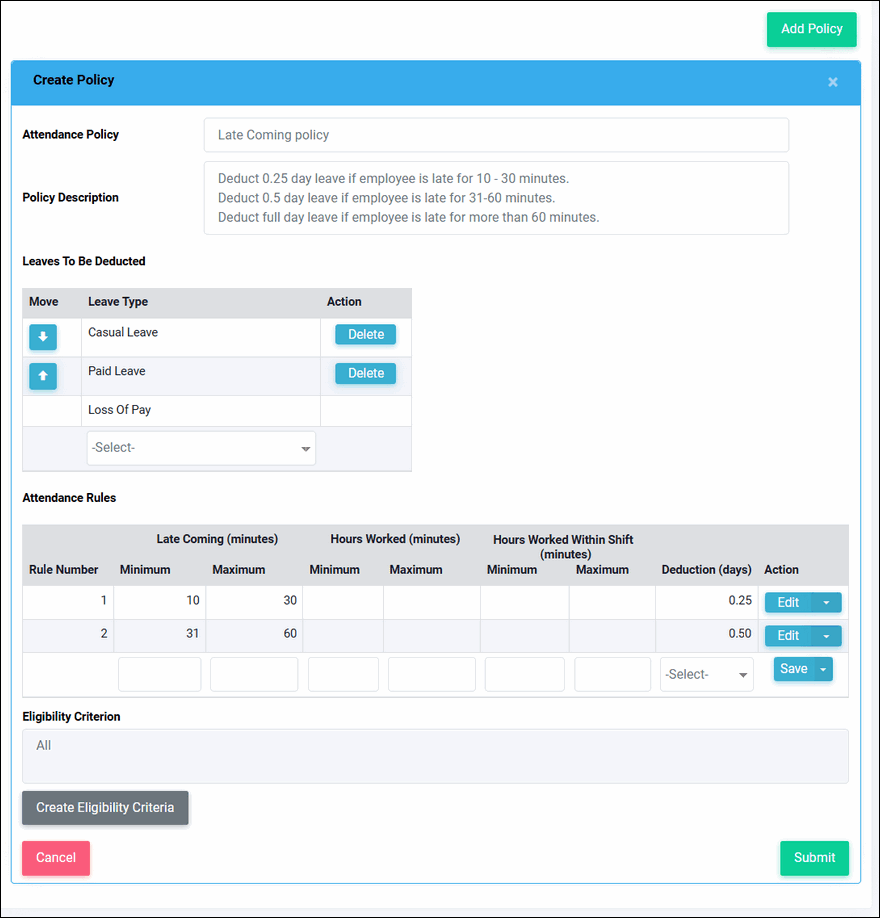Focus the Attendance Policy name field
This screenshot has width=880, height=918.
pos(496,135)
